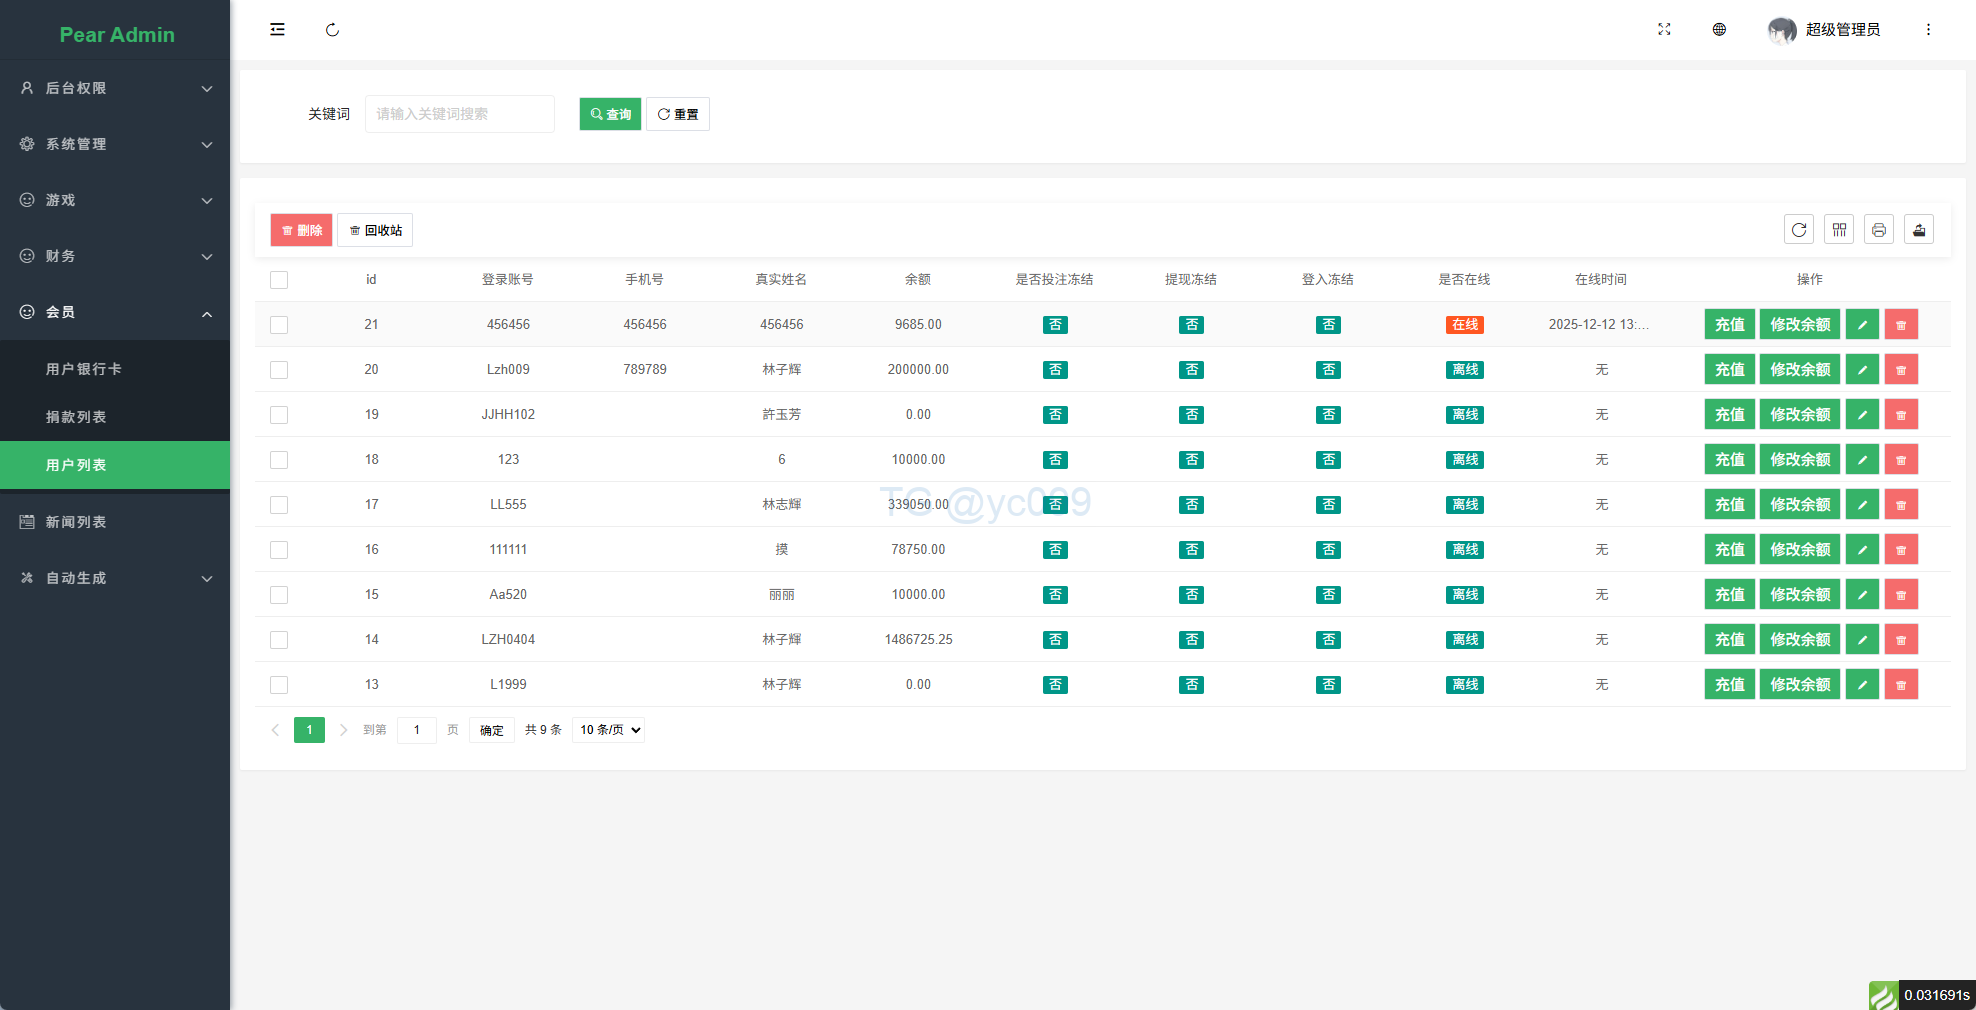This screenshot has width=1976, height=1010.
Task: Click the red trash icon for Lzh009
Action: 1901,370
